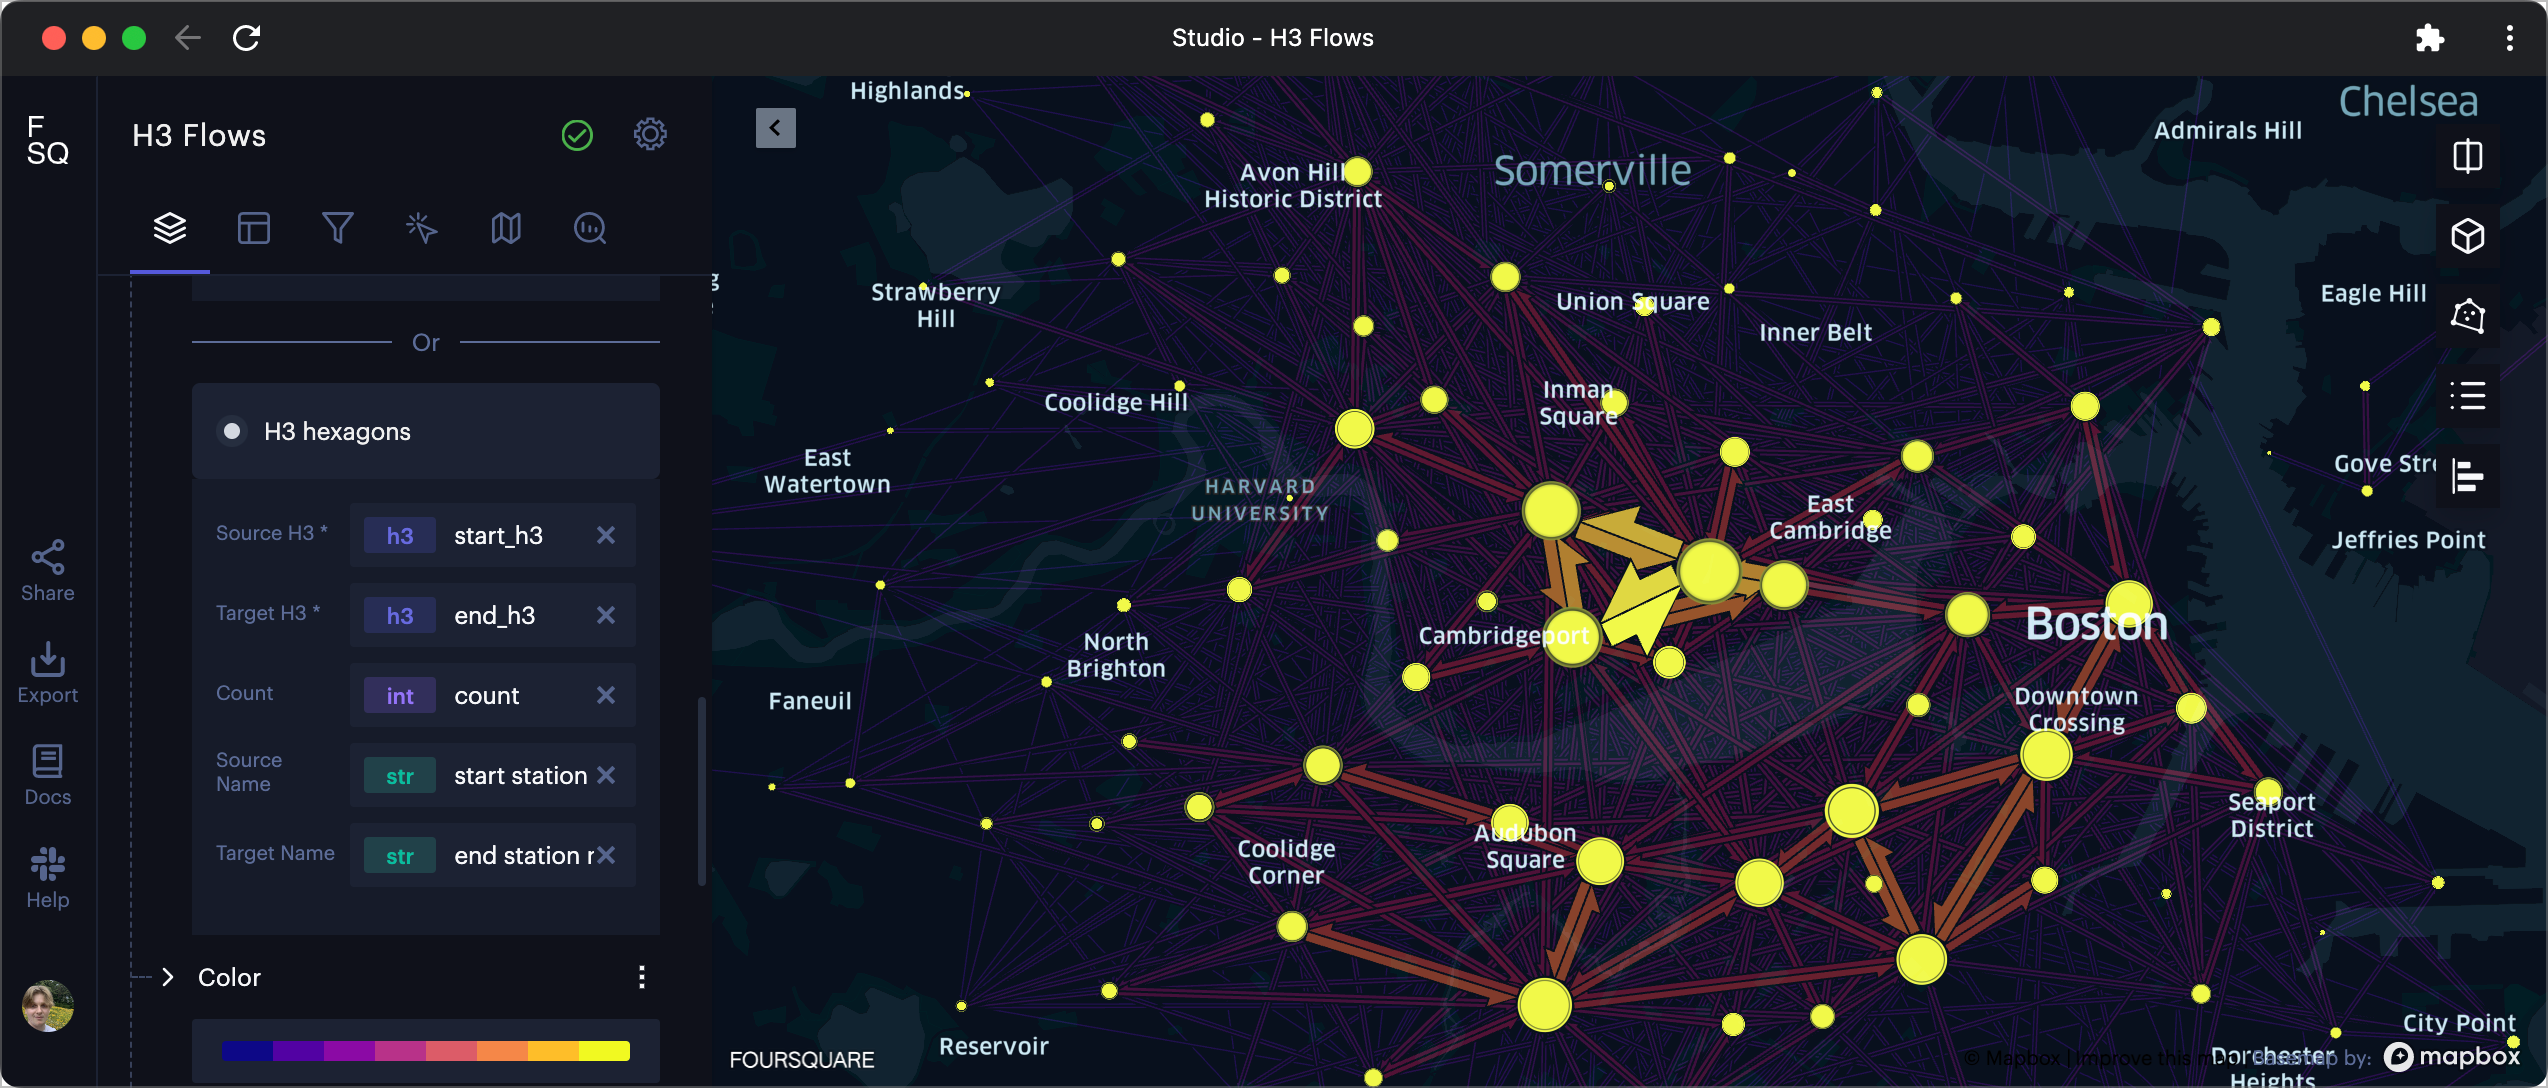Click the layers stack icon in panel
2548x1088 pixels.
pyautogui.click(x=169, y=227)
